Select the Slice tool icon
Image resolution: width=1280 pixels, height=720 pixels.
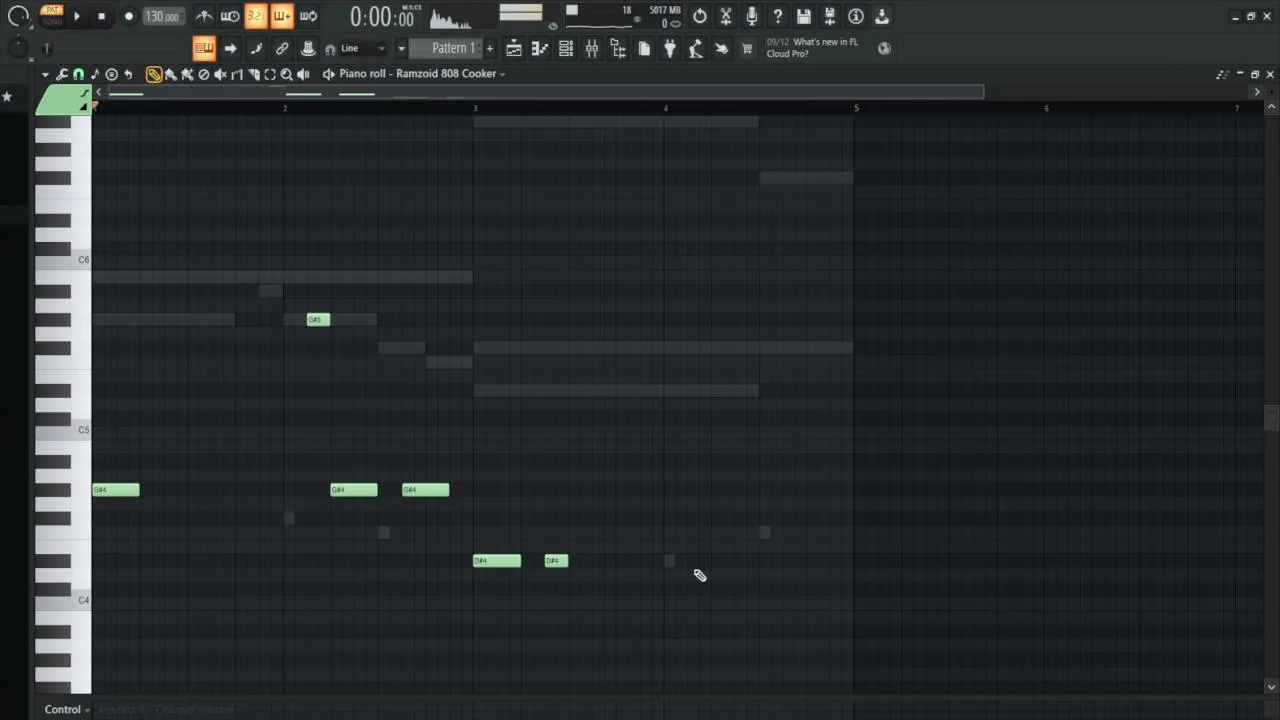coord(253,74)
